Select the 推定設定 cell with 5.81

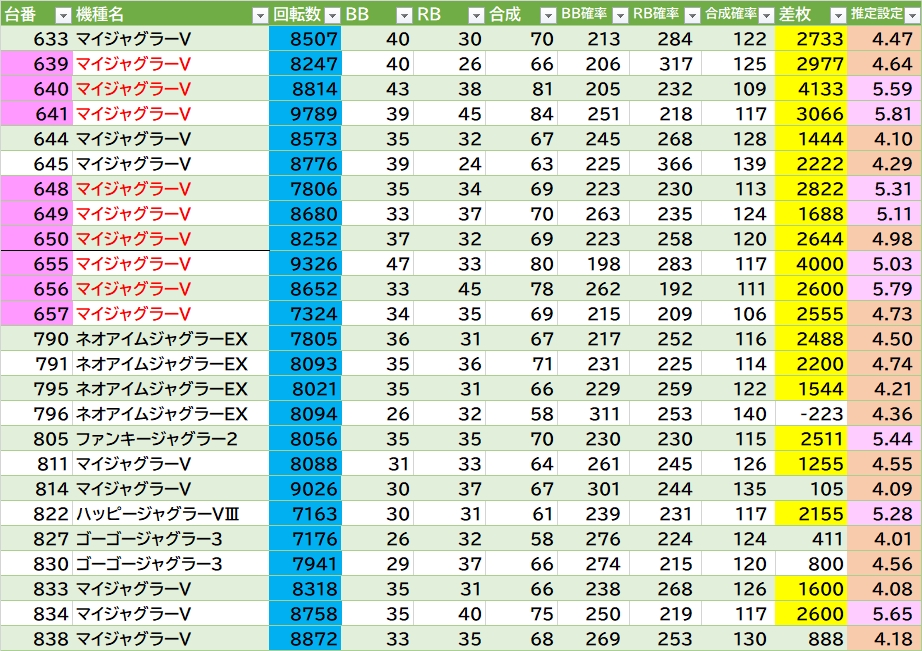(x=884, y=114)
